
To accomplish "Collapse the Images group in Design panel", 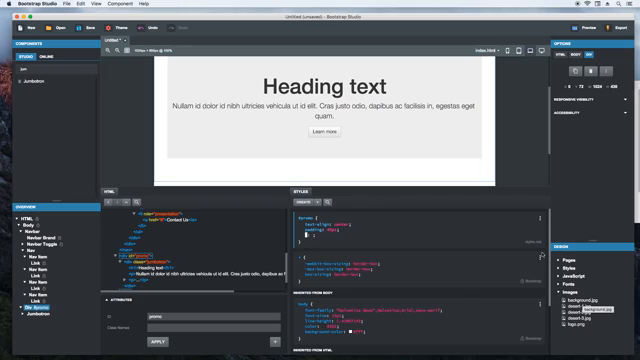I will click(558, 292).
